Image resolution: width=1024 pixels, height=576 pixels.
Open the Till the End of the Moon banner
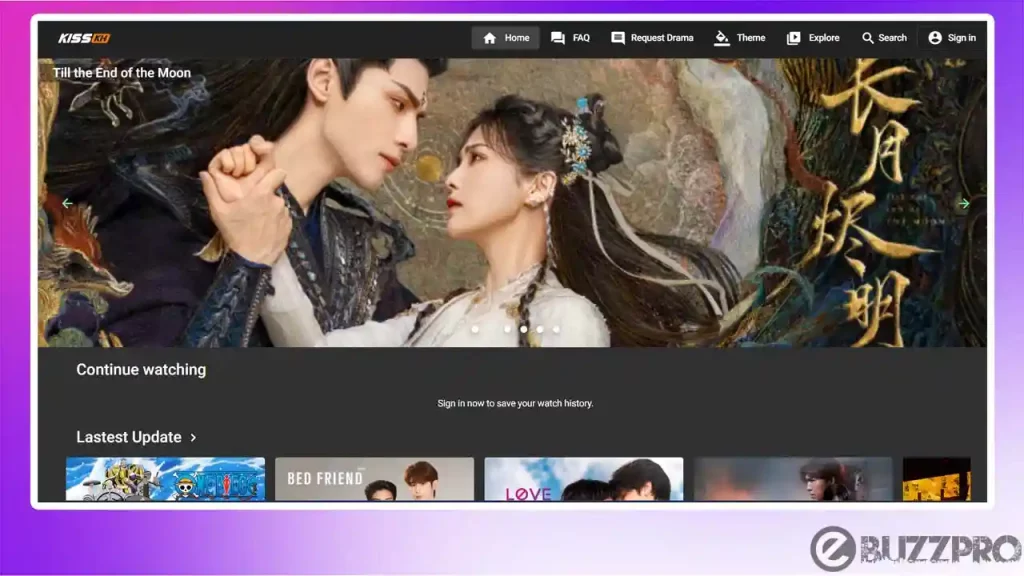point(512,202)
